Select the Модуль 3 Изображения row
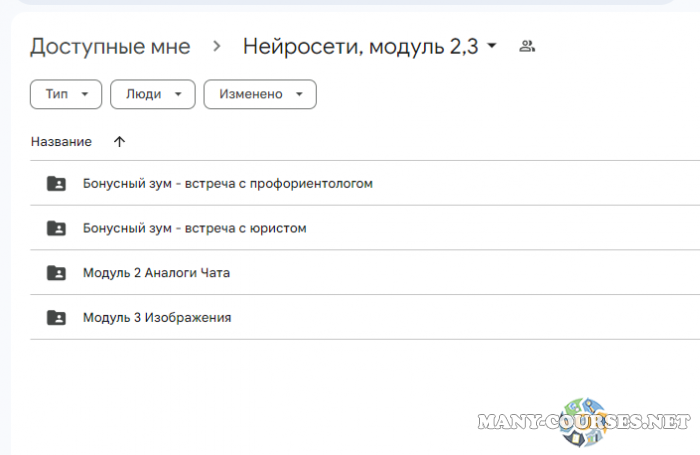 (x=157, y=318)
